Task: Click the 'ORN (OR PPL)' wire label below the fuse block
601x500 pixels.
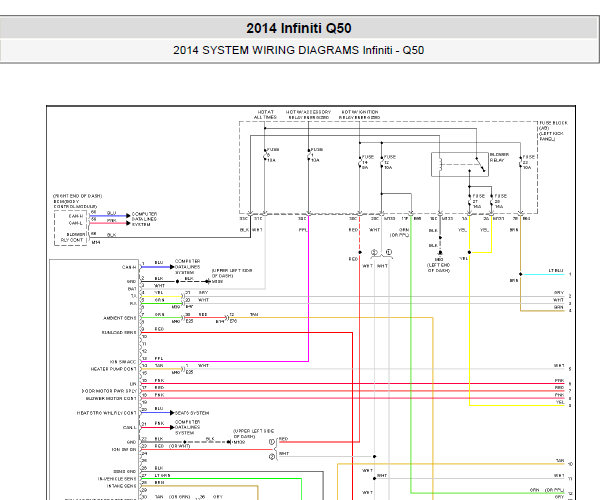Action: coord(399,232)
